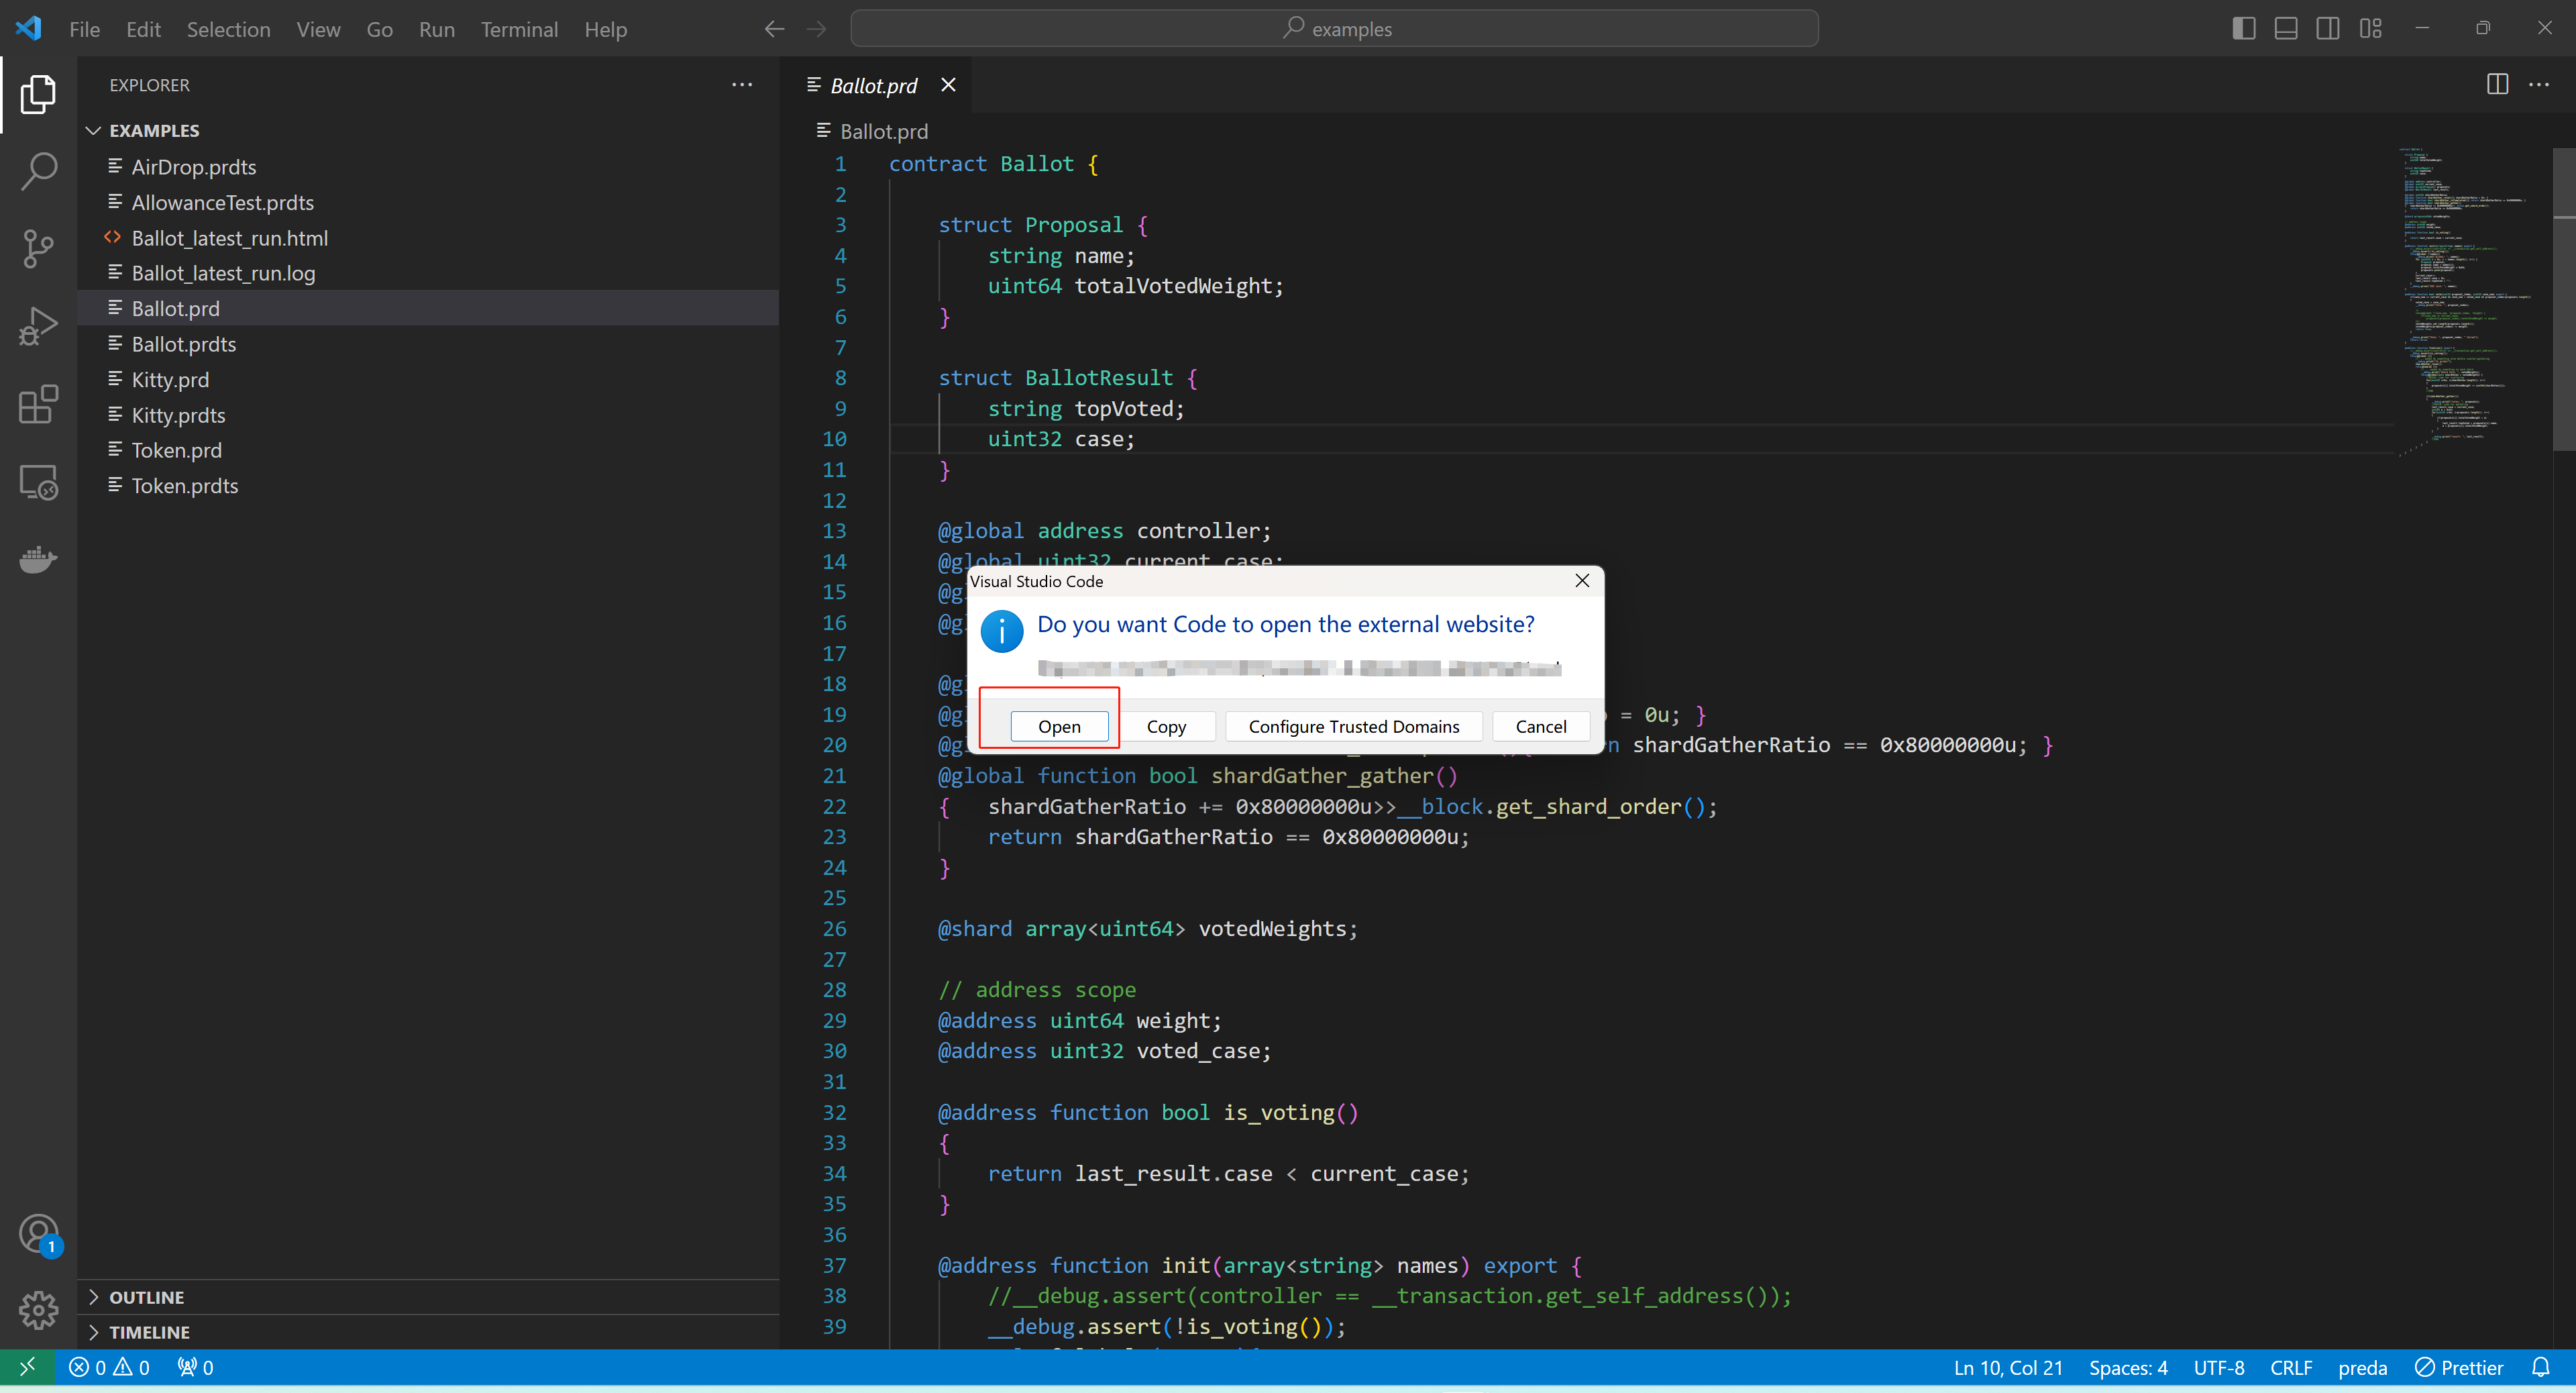Open the Run menu
2576x1393 pixels.
point(436,29)
